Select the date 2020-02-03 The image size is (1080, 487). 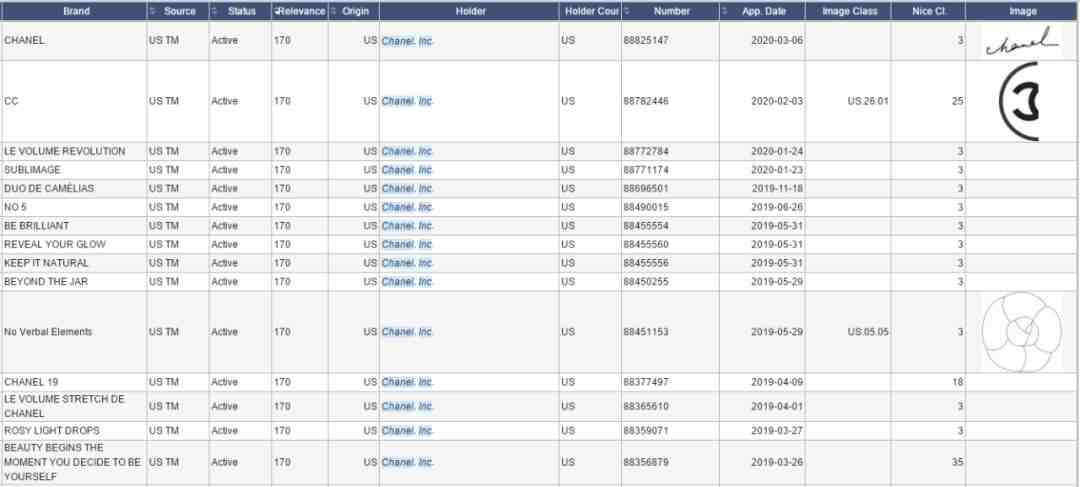[x=777, y=101]
